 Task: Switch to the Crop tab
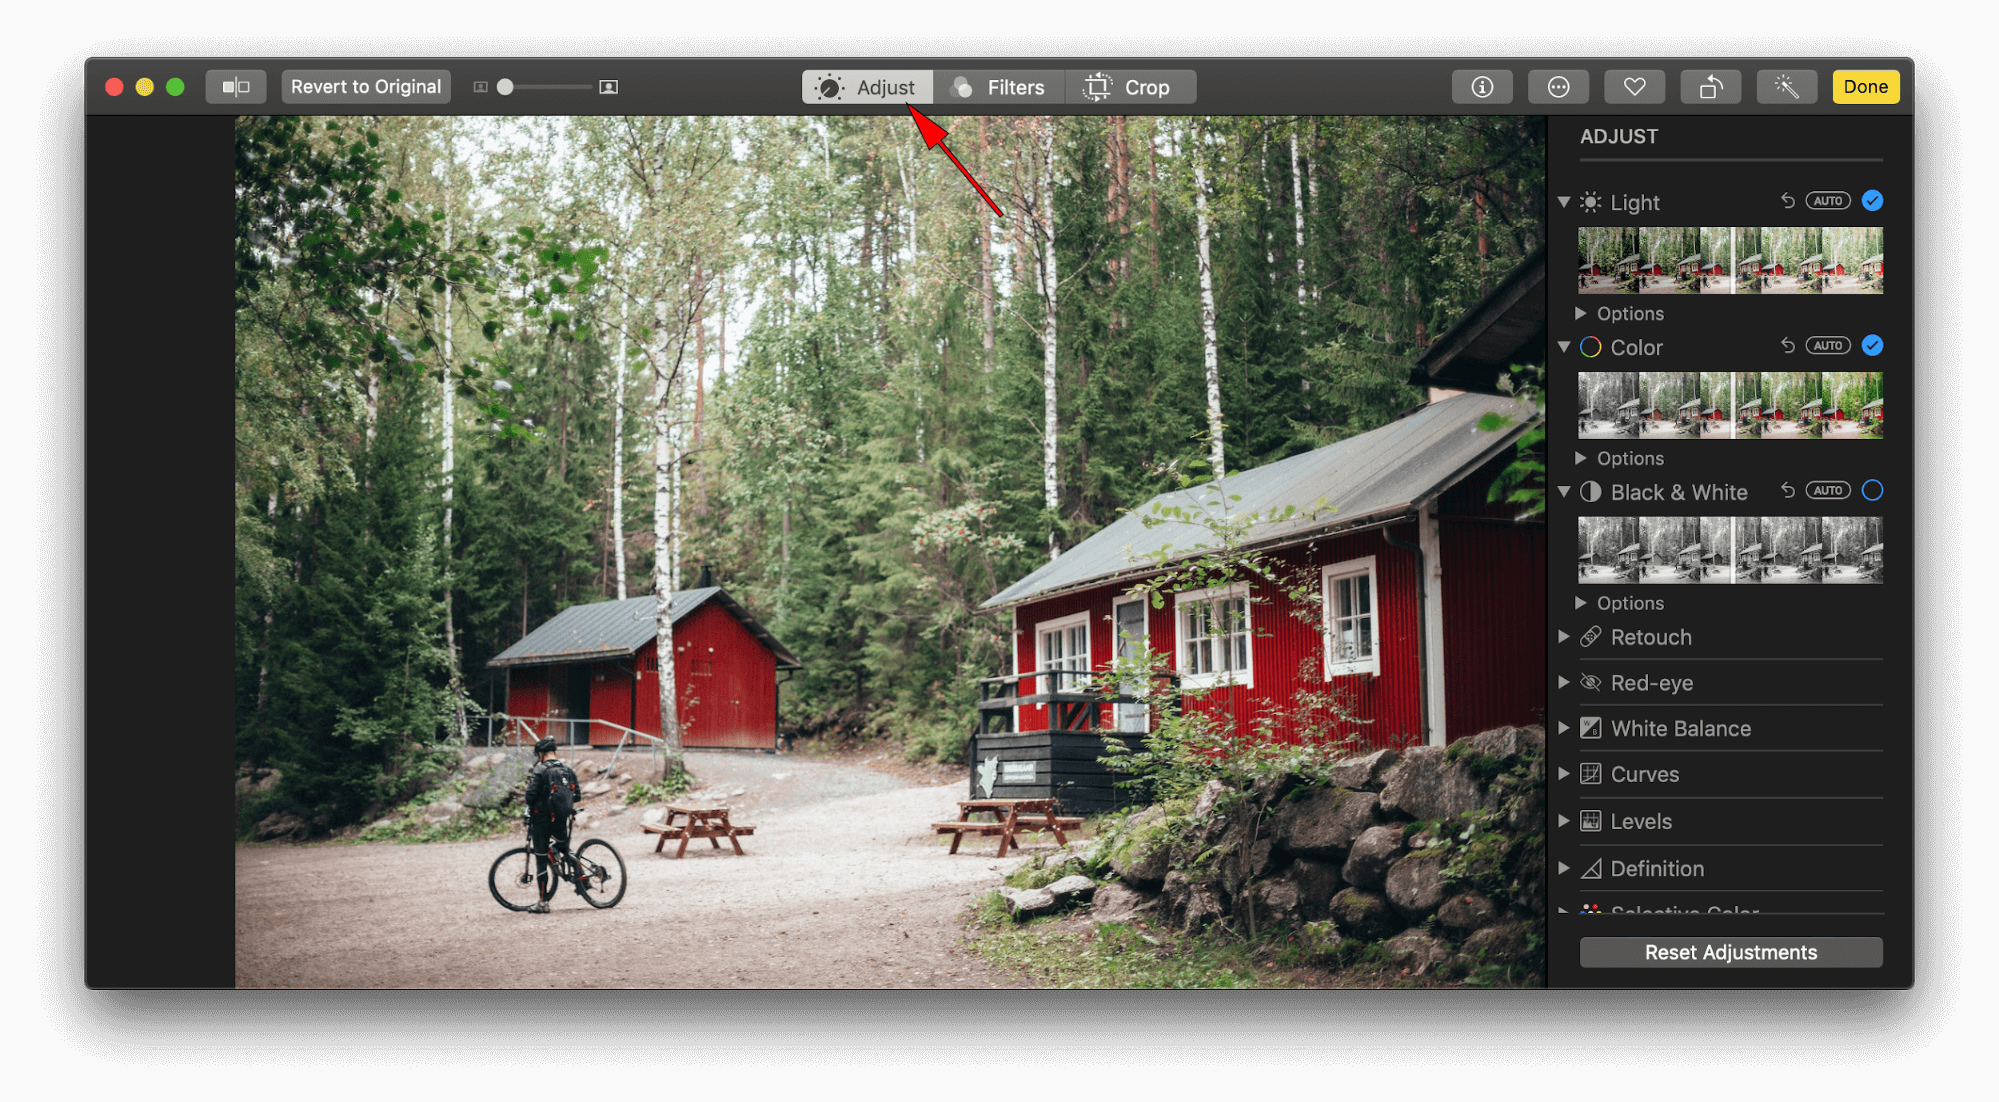[1130, 87]
